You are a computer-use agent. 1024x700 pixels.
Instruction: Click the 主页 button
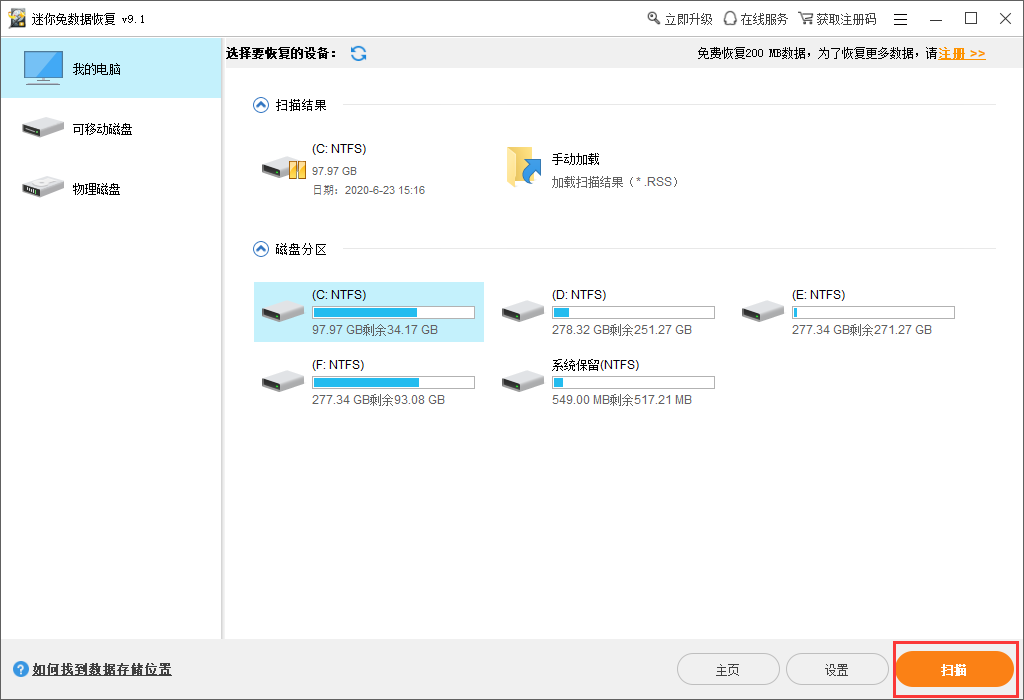tap(728, 669)
